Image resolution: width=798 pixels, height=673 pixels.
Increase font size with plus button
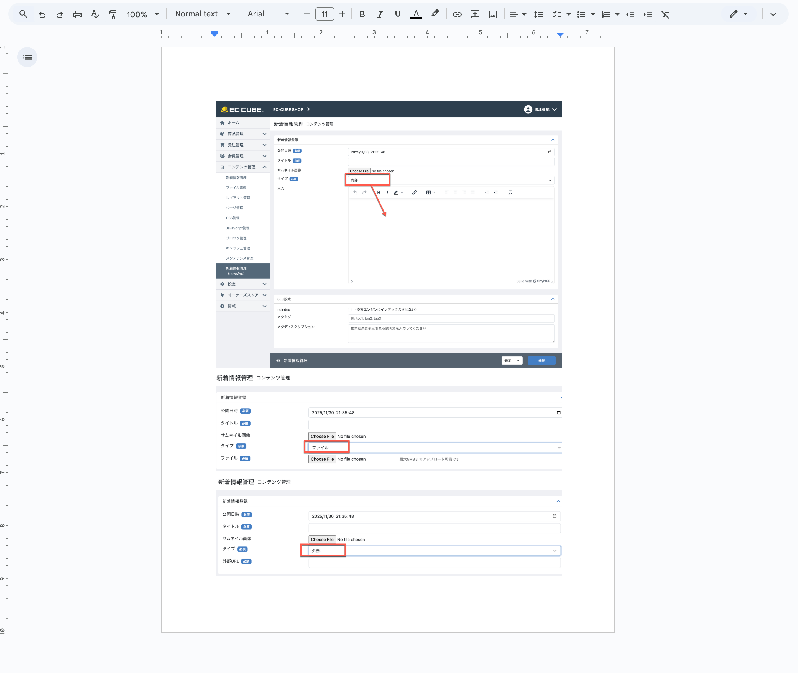(x=342, y=14)
